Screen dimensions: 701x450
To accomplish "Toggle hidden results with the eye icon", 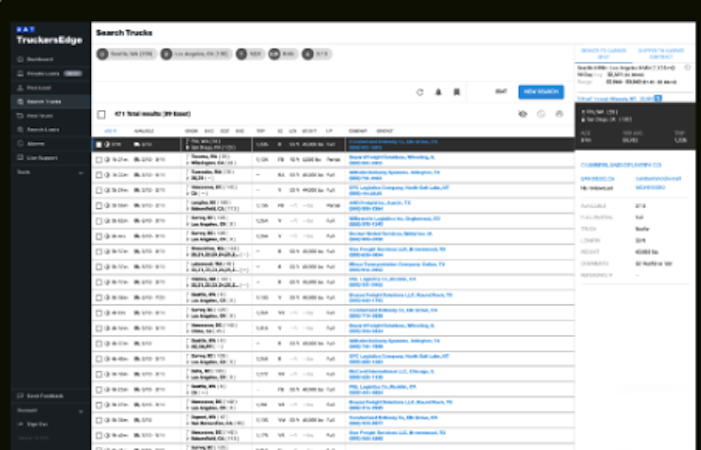I will 523,114.
